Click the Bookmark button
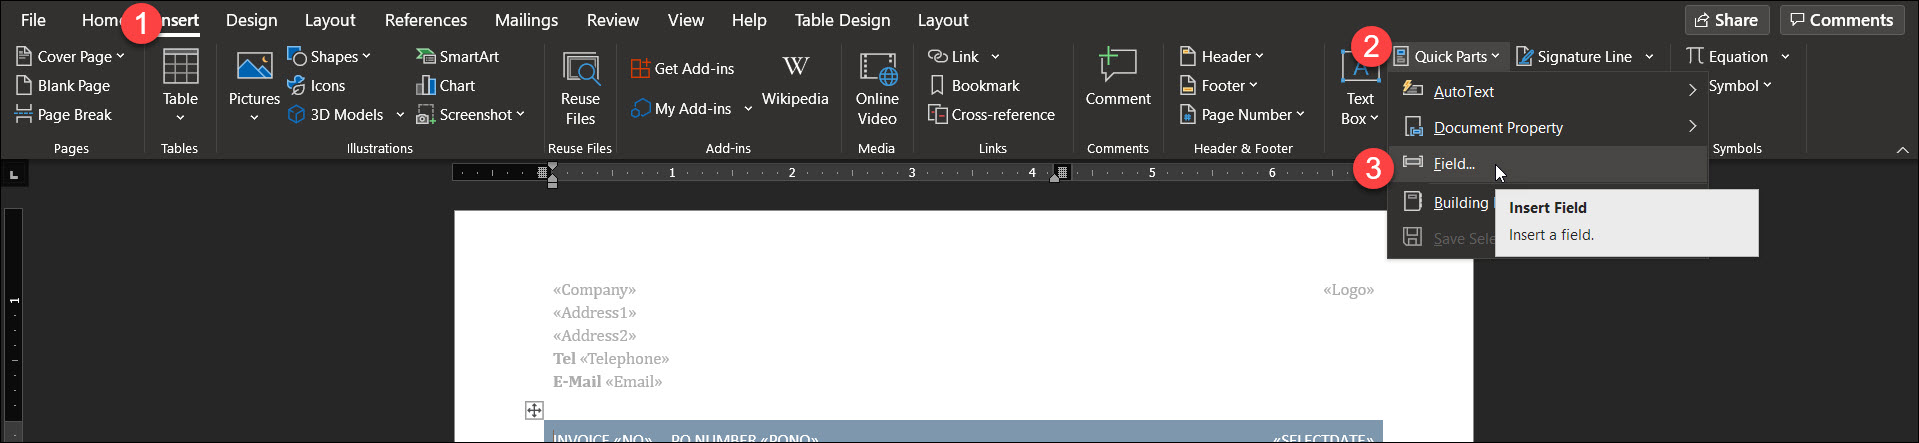The height and width of the screenshot is (443, 1919). pyautogui.click(x=974, y=86)
